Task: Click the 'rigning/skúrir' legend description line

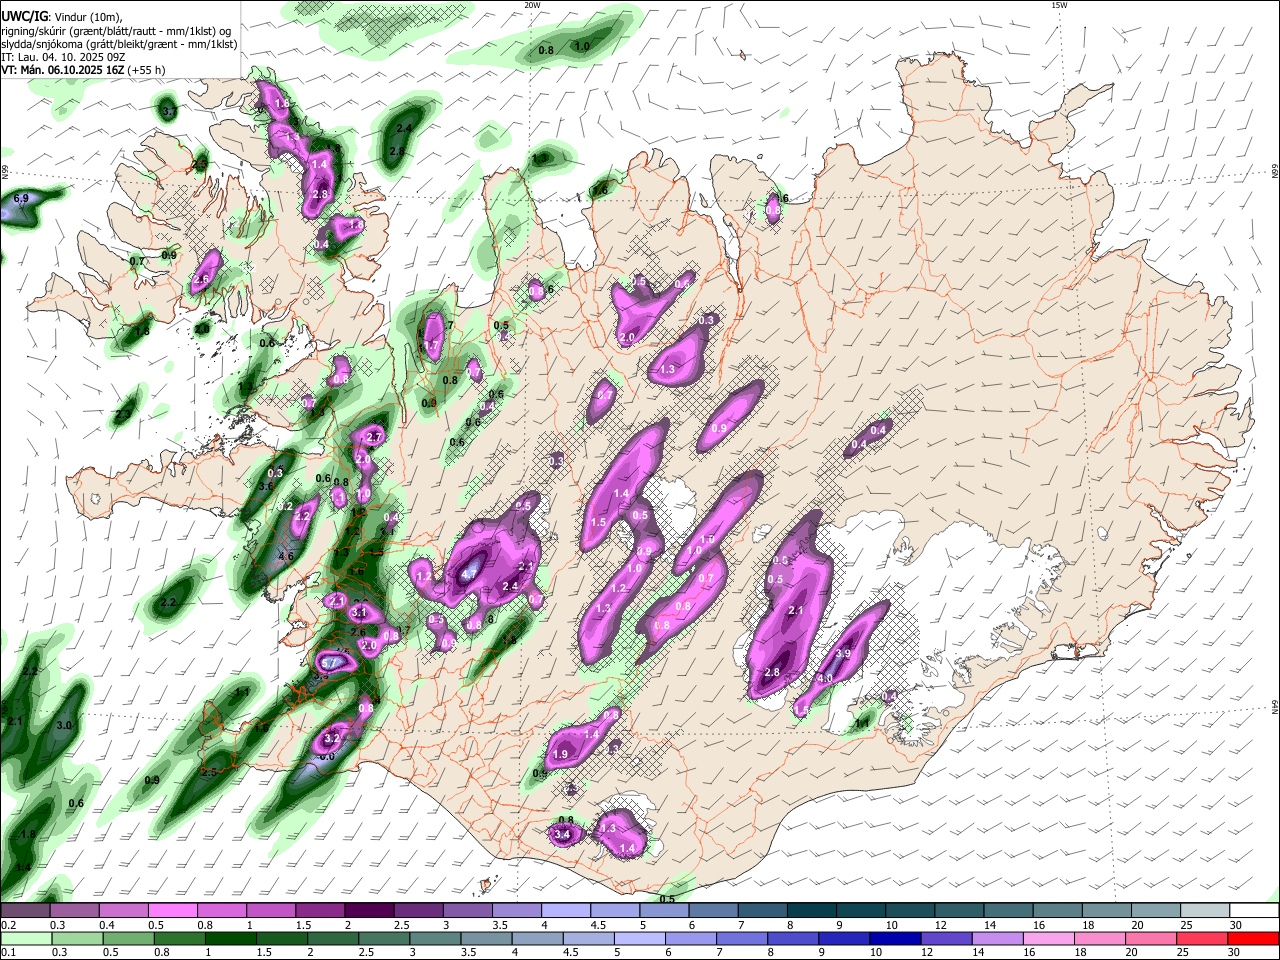Action: tap(115, 30)
